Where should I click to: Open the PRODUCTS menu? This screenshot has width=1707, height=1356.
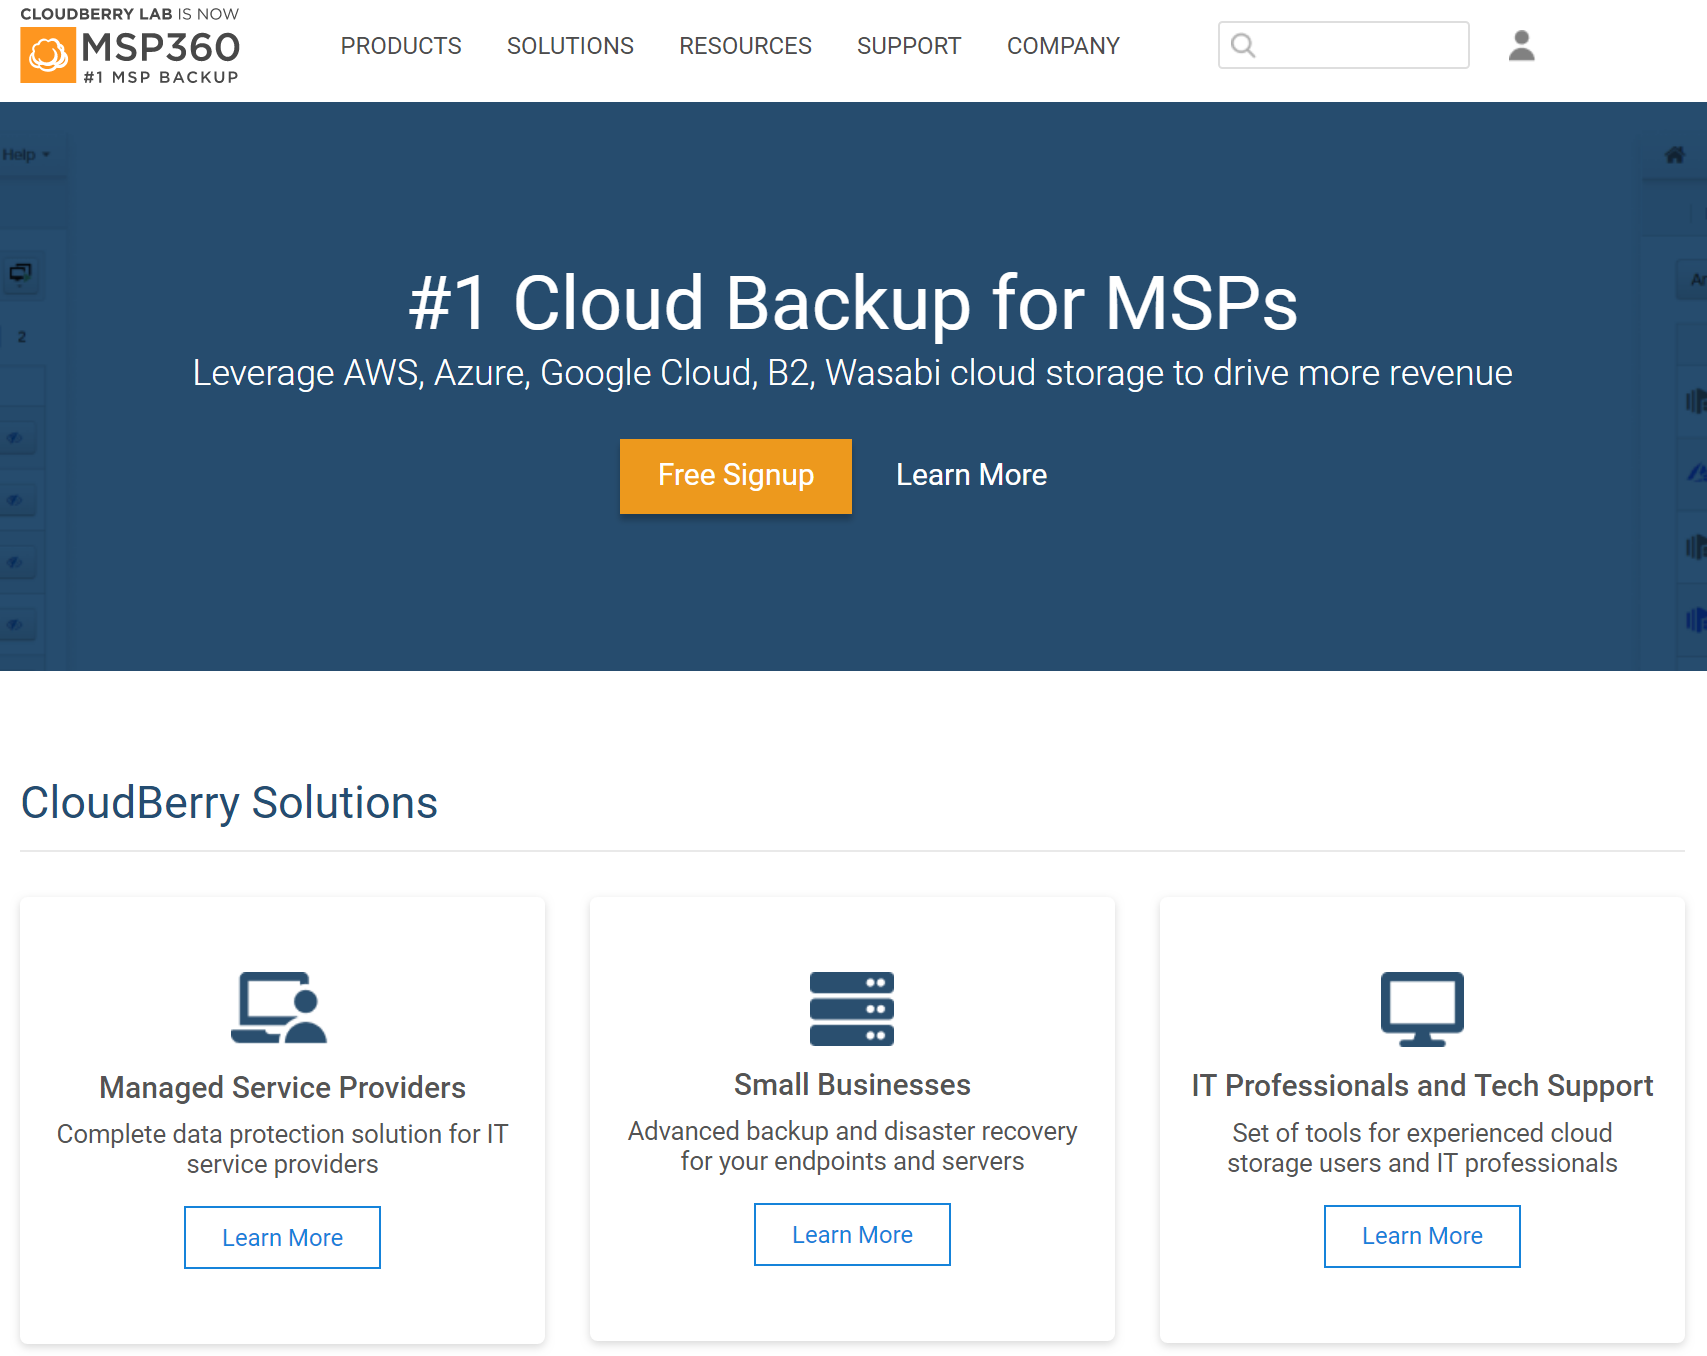(x=401, y=46)
